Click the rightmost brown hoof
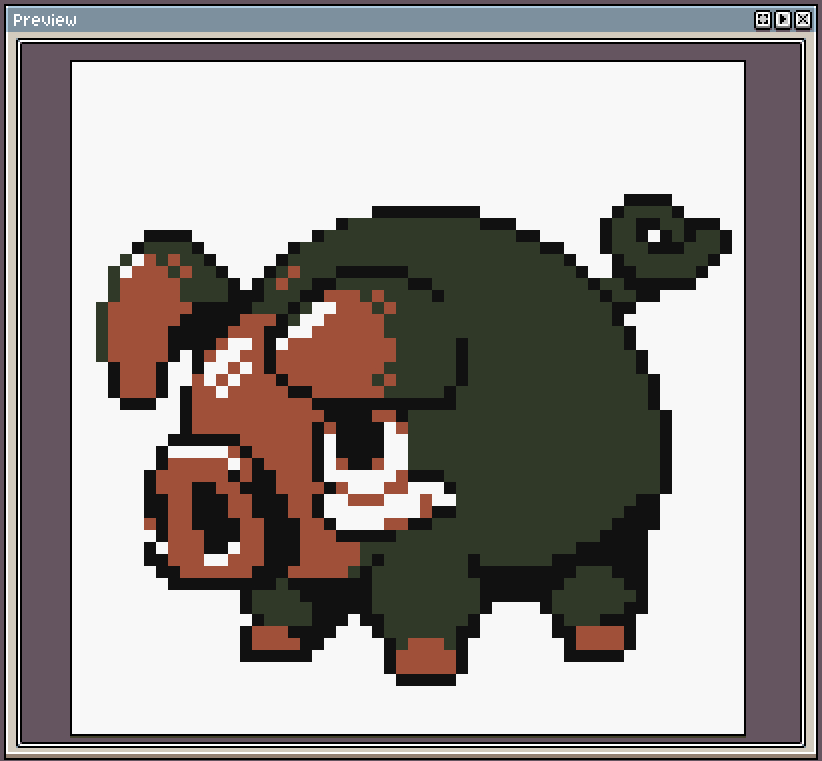 point(600,637)
